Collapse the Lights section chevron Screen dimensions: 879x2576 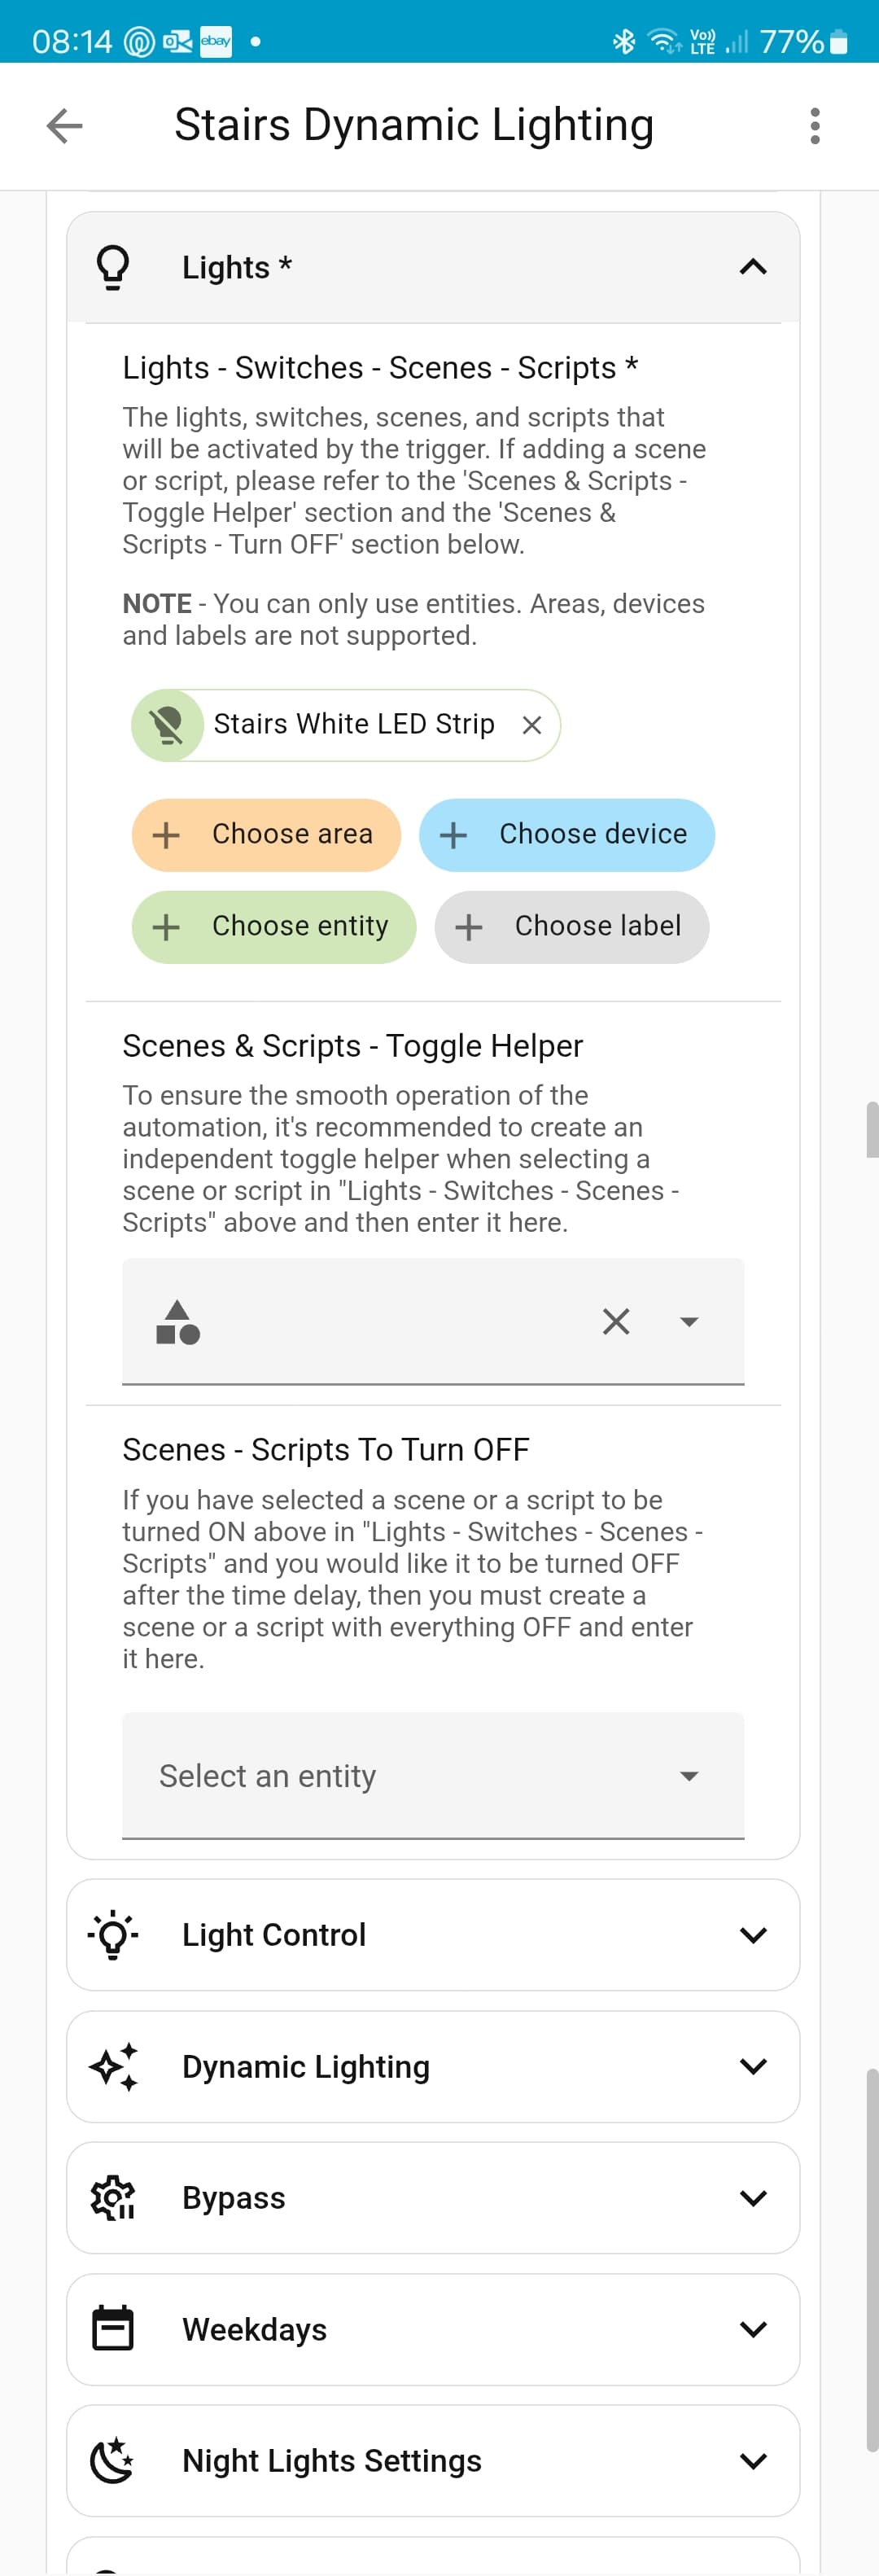pos(752,267)
